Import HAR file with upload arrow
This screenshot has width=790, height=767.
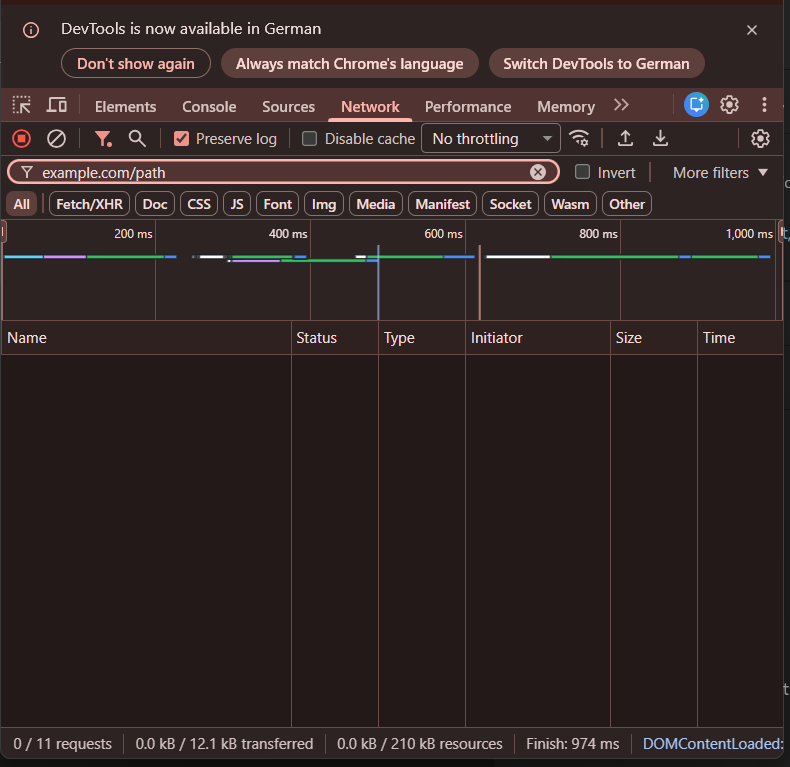pyautogui.click(x=625, y=139)
